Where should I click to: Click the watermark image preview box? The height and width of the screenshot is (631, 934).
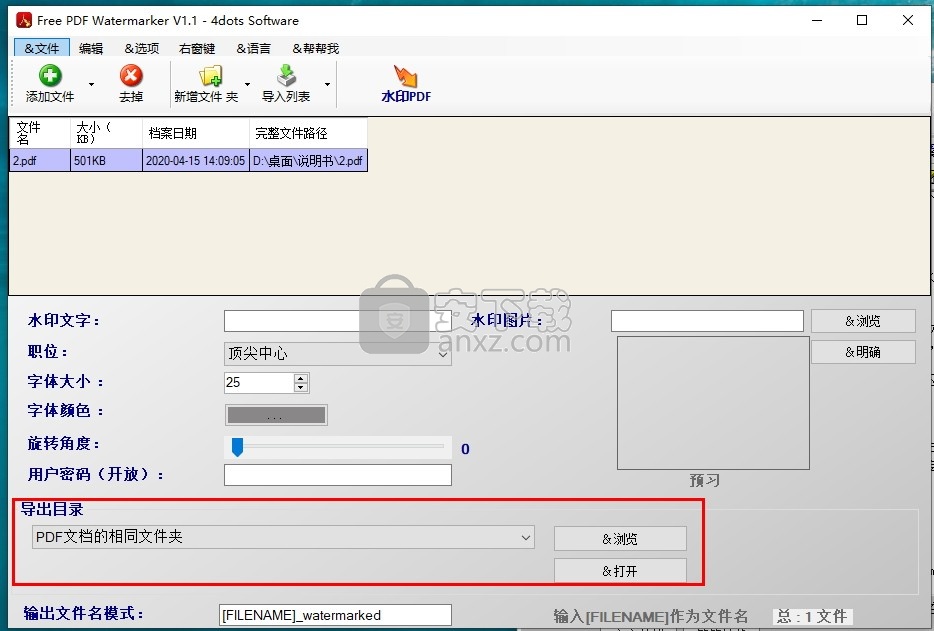coord(713,403)
